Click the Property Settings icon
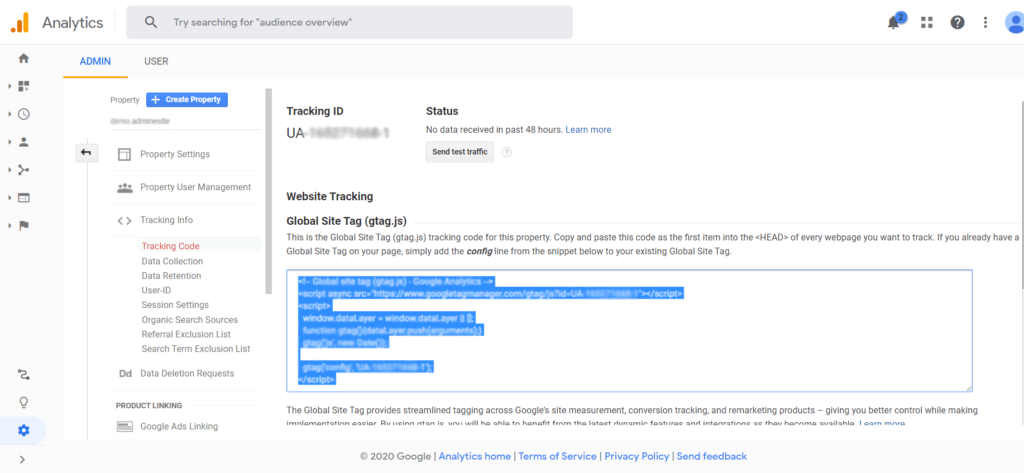 [x=124, y=154]
